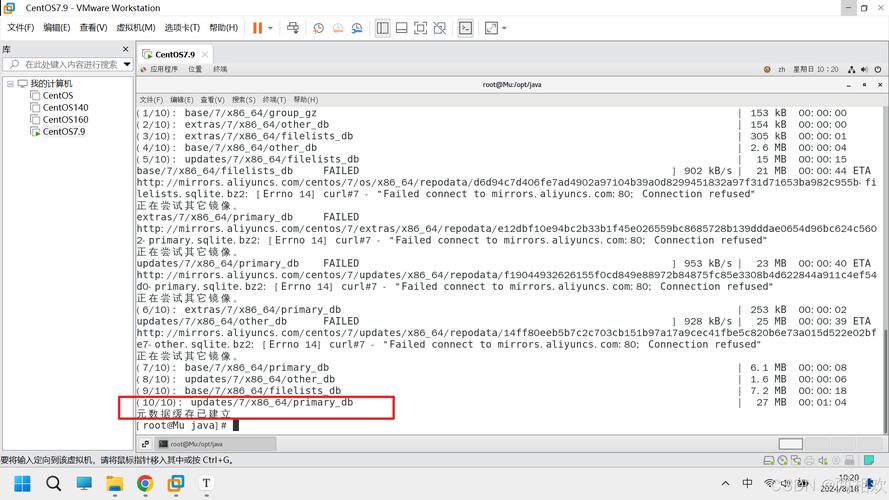Revert to the previous snapshot
This screenshot has height=500, width=889.
click(338, 28)
